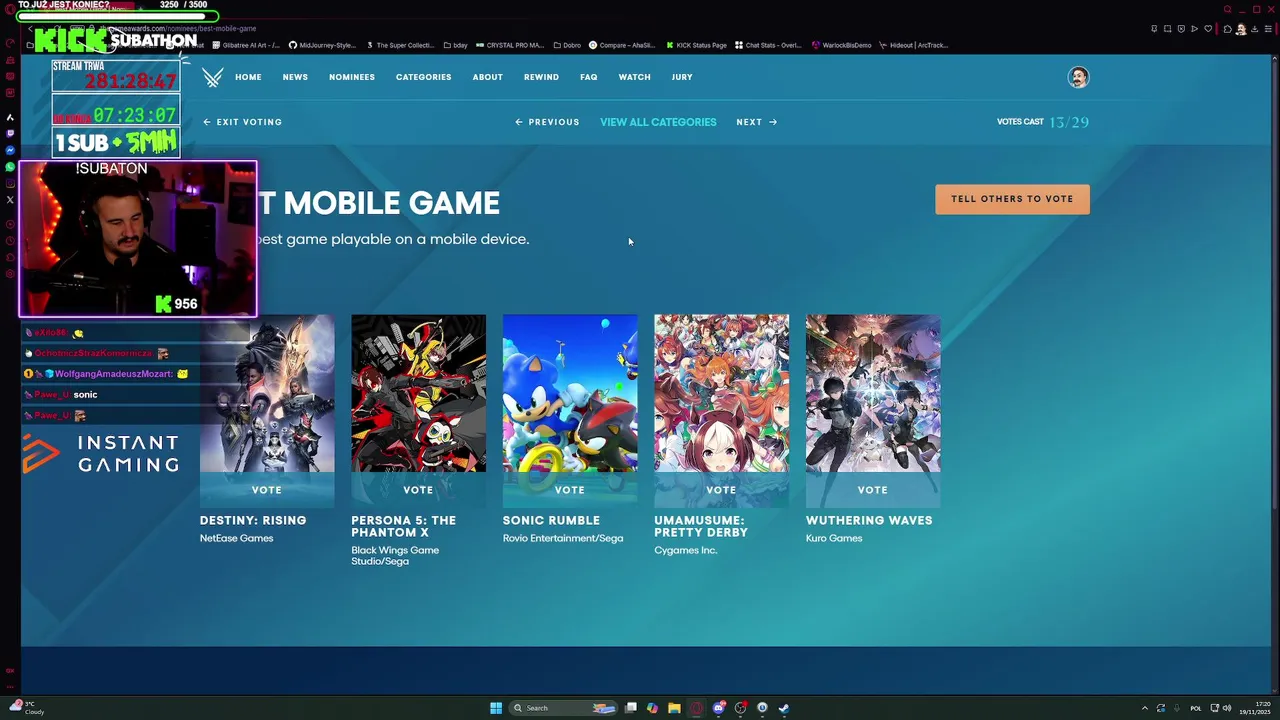Open the HOME menu item

point(248,77)
